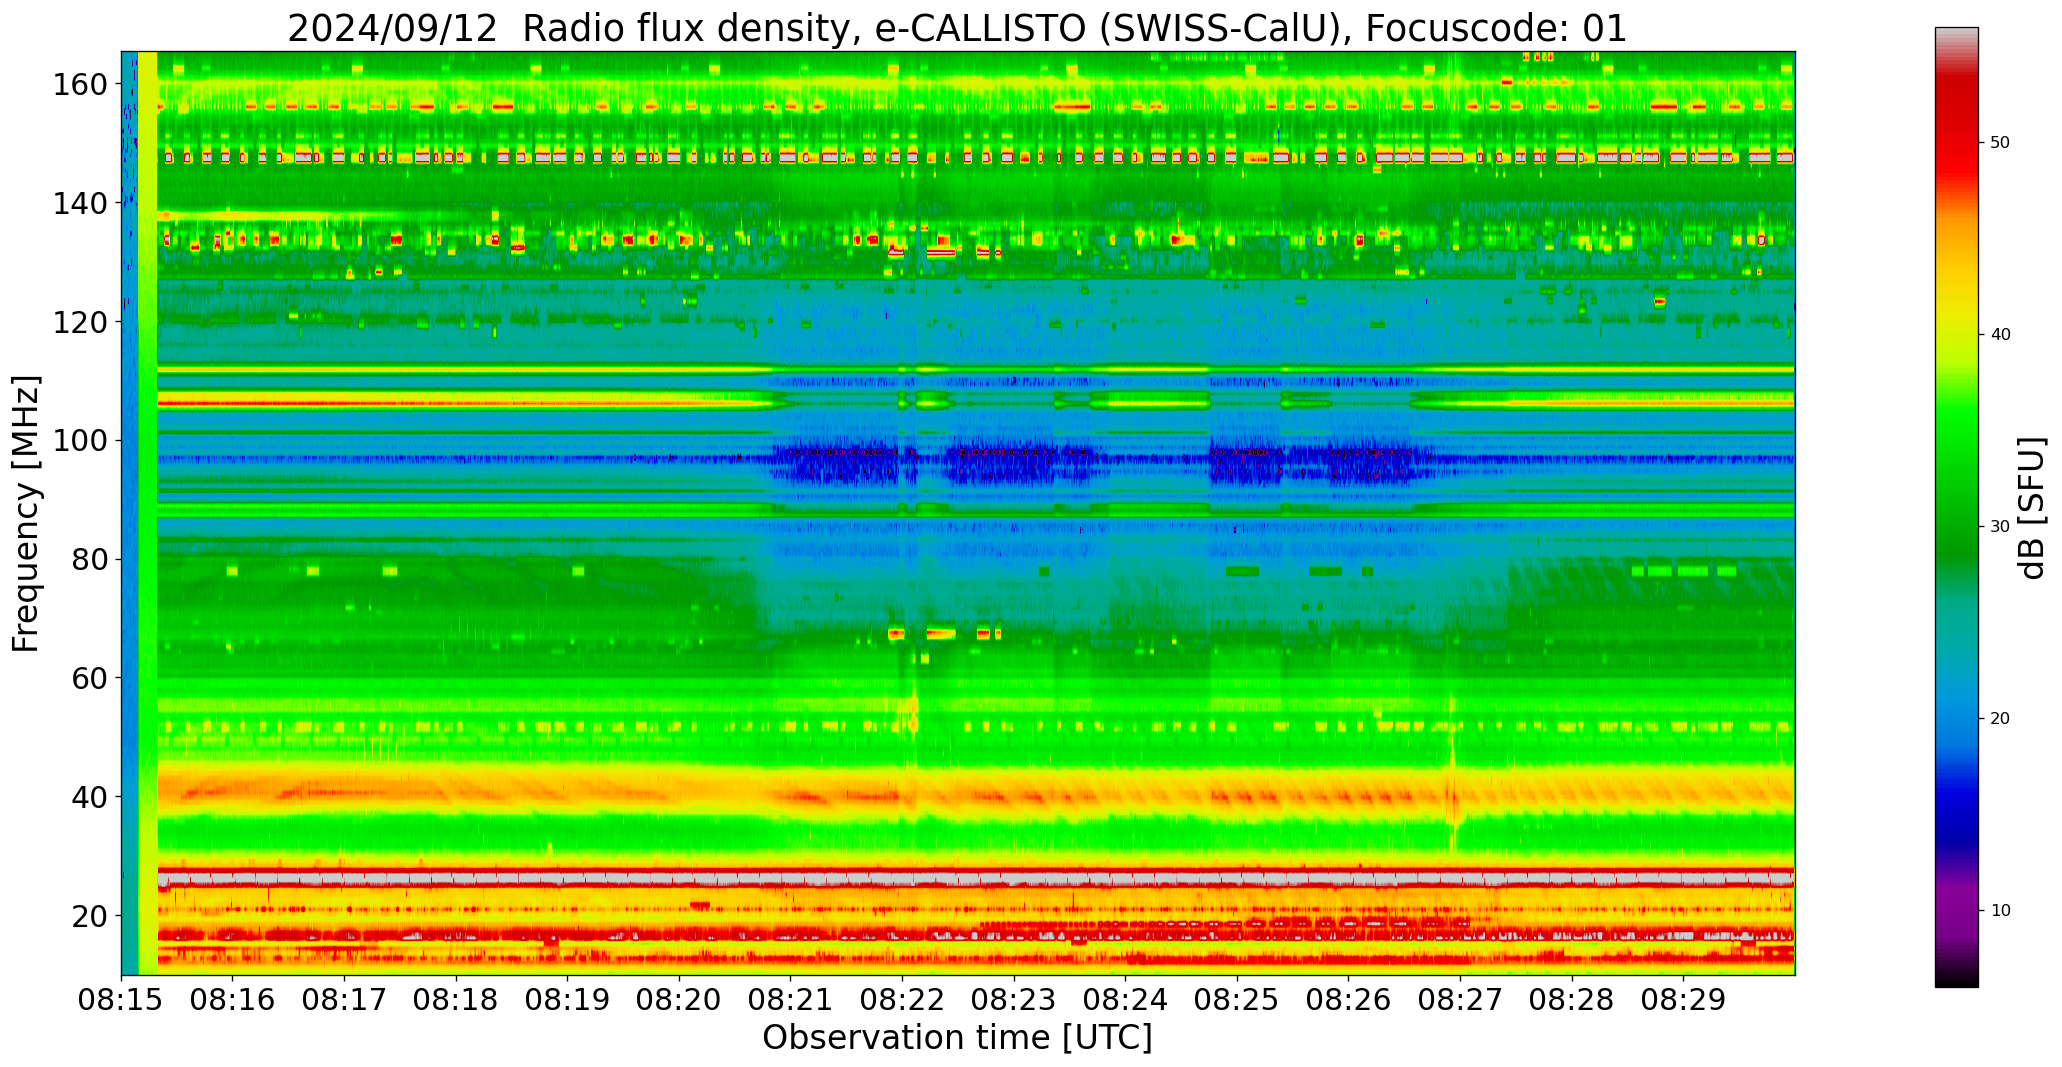Click the 08:23 time tick label
This screenshot has width=2062, height=1067.
click(x=1013, y=999)
